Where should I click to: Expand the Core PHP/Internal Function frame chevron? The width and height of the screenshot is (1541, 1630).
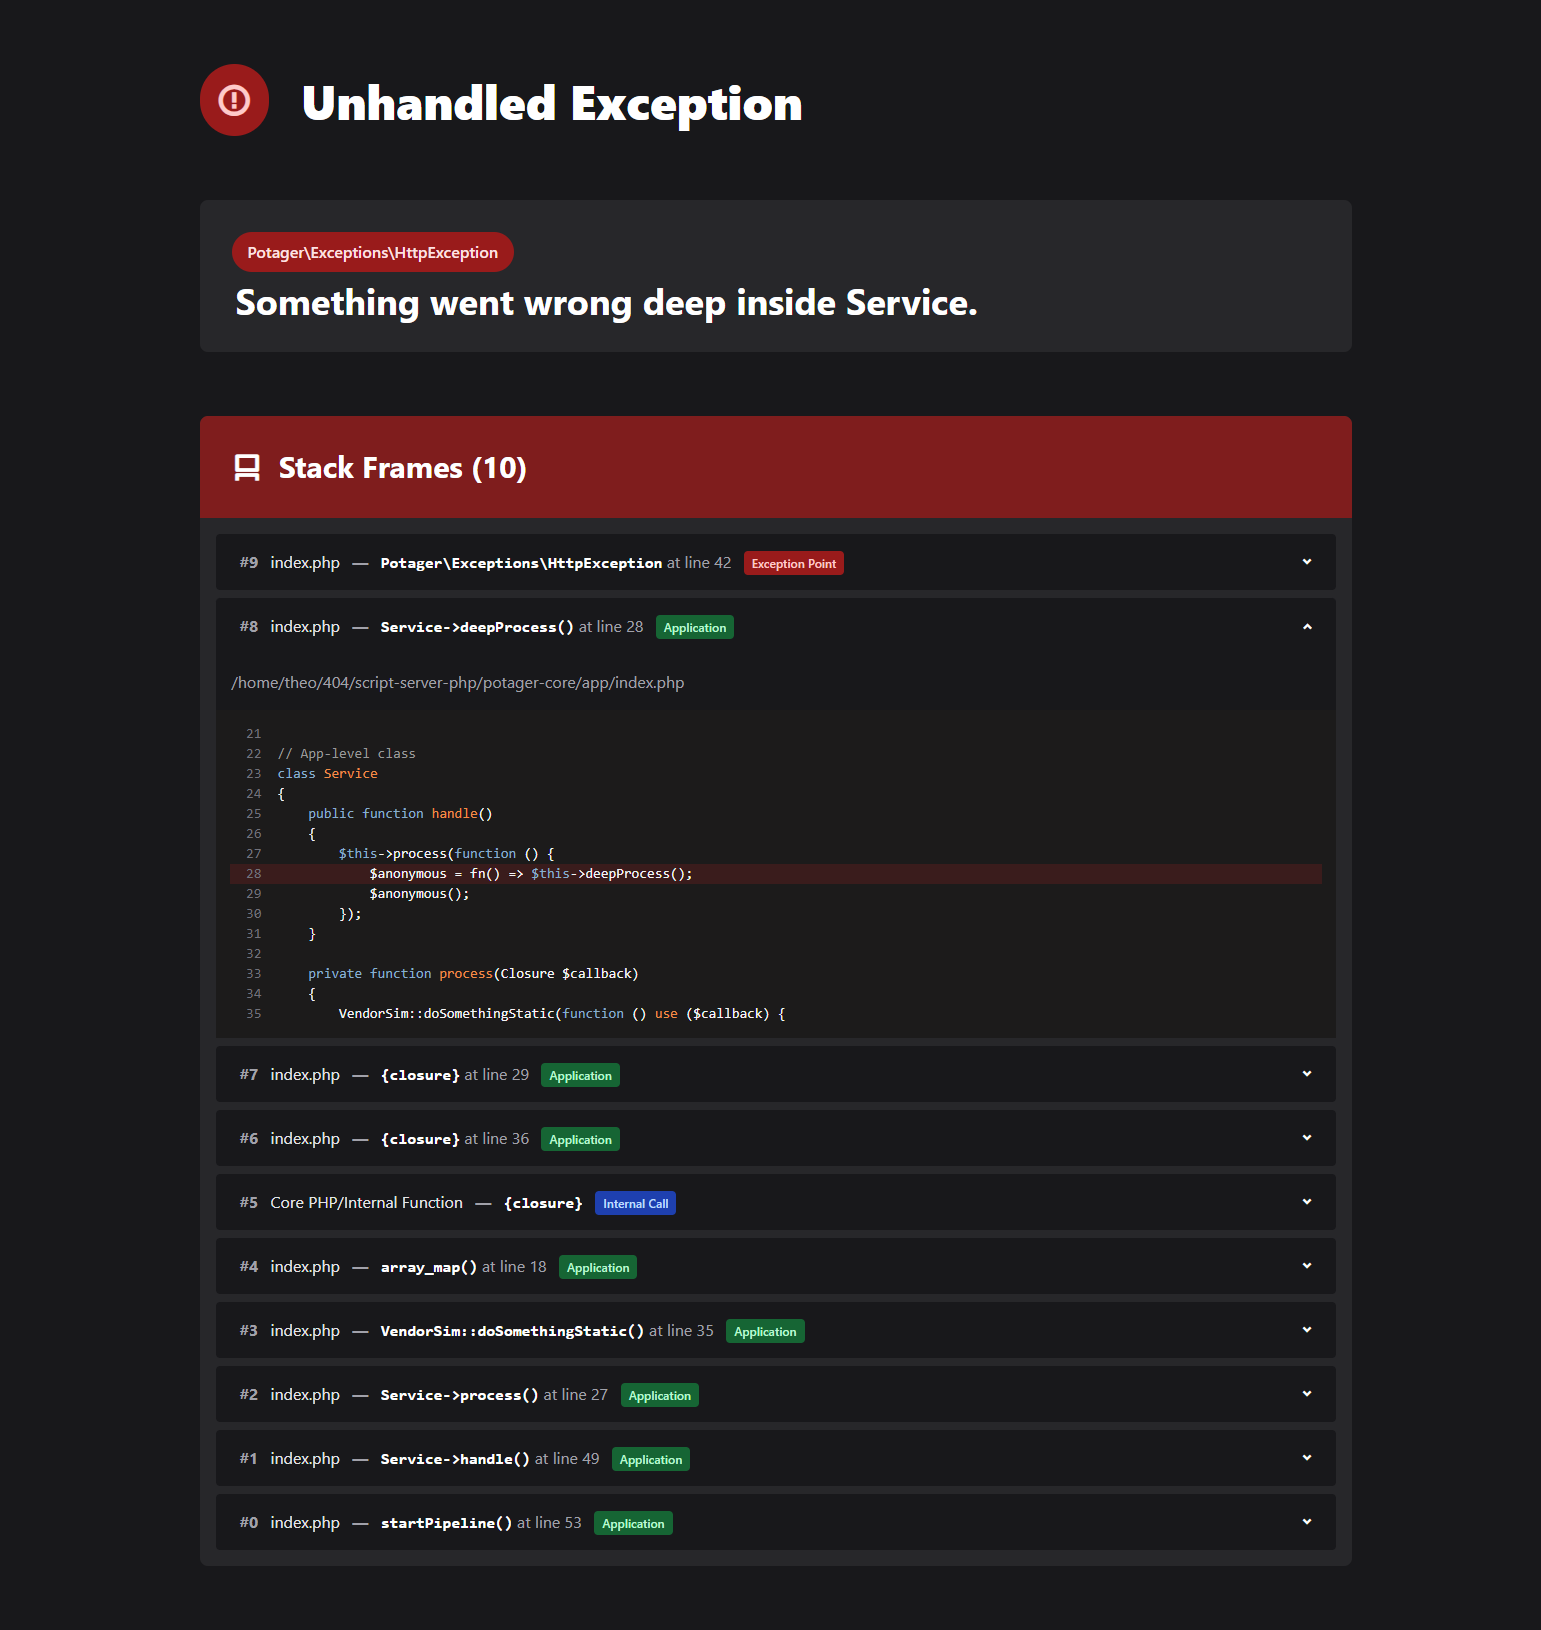pos(1306,1202)
